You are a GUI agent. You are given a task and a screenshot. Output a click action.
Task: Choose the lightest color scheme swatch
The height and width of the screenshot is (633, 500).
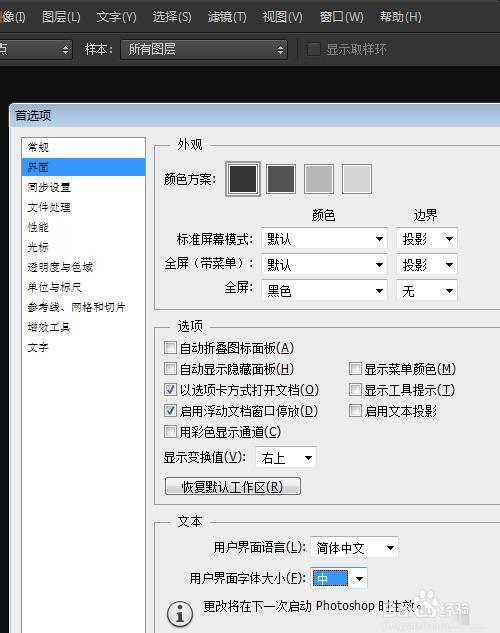click(x=357, y=179)
